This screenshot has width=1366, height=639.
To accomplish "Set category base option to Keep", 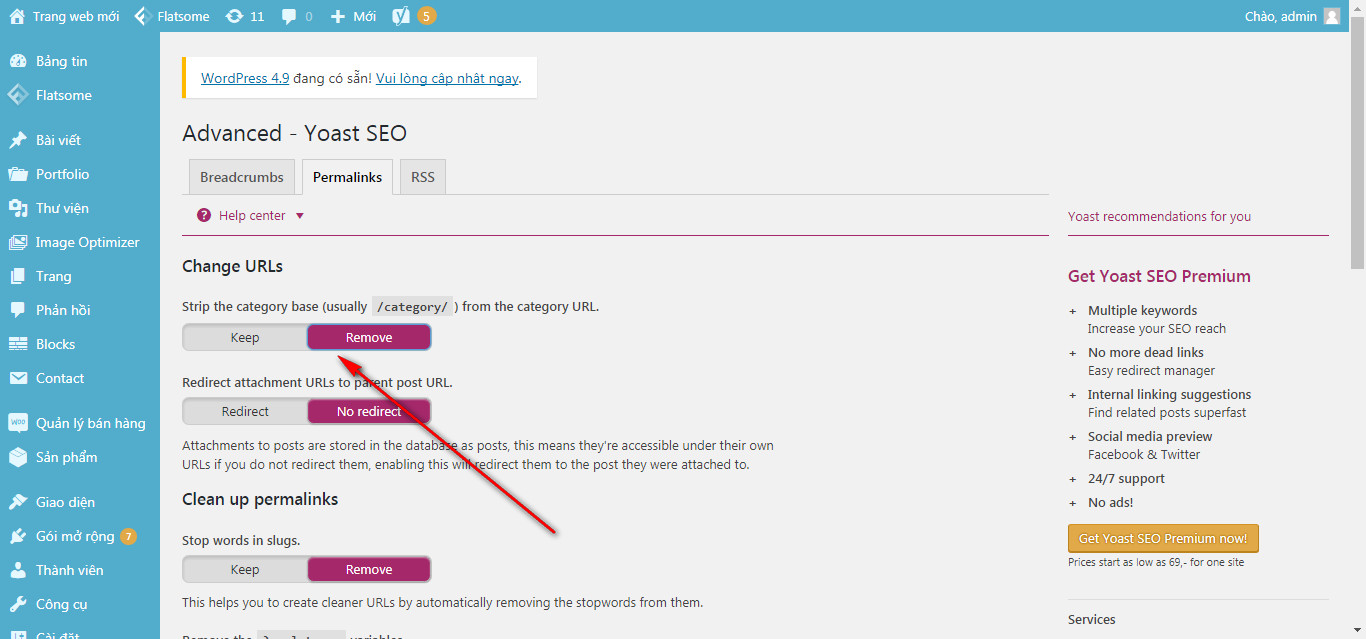I will tap(245, 338).
